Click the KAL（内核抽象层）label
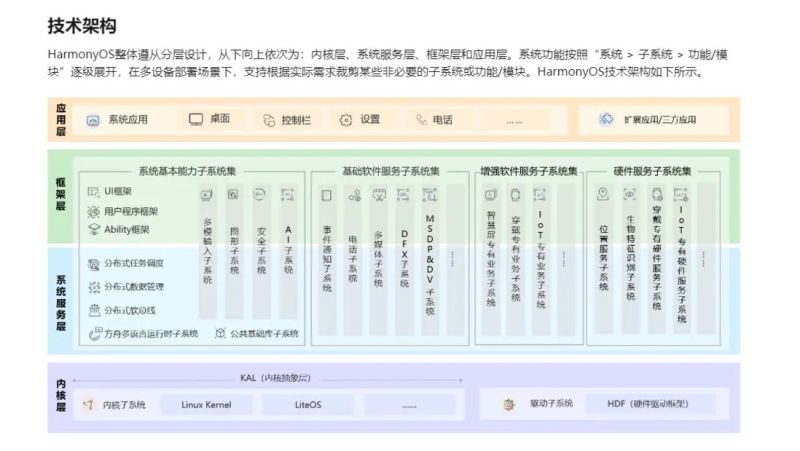Screen dimensions: 800x451 click(276, 378)
